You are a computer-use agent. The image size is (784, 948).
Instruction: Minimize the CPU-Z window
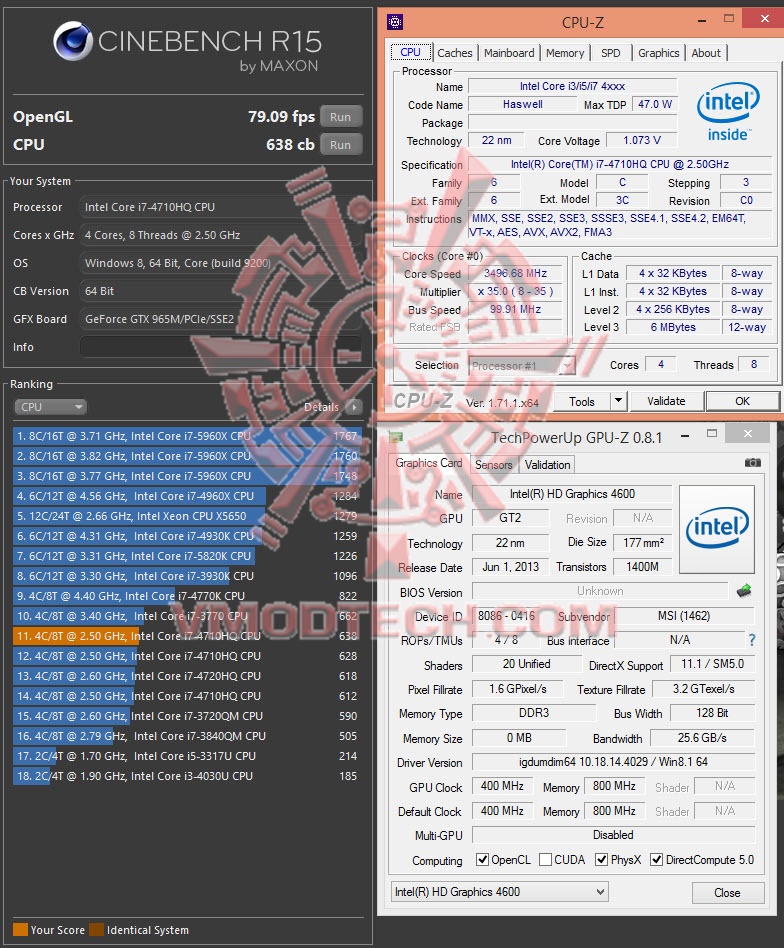click(702, 21)
